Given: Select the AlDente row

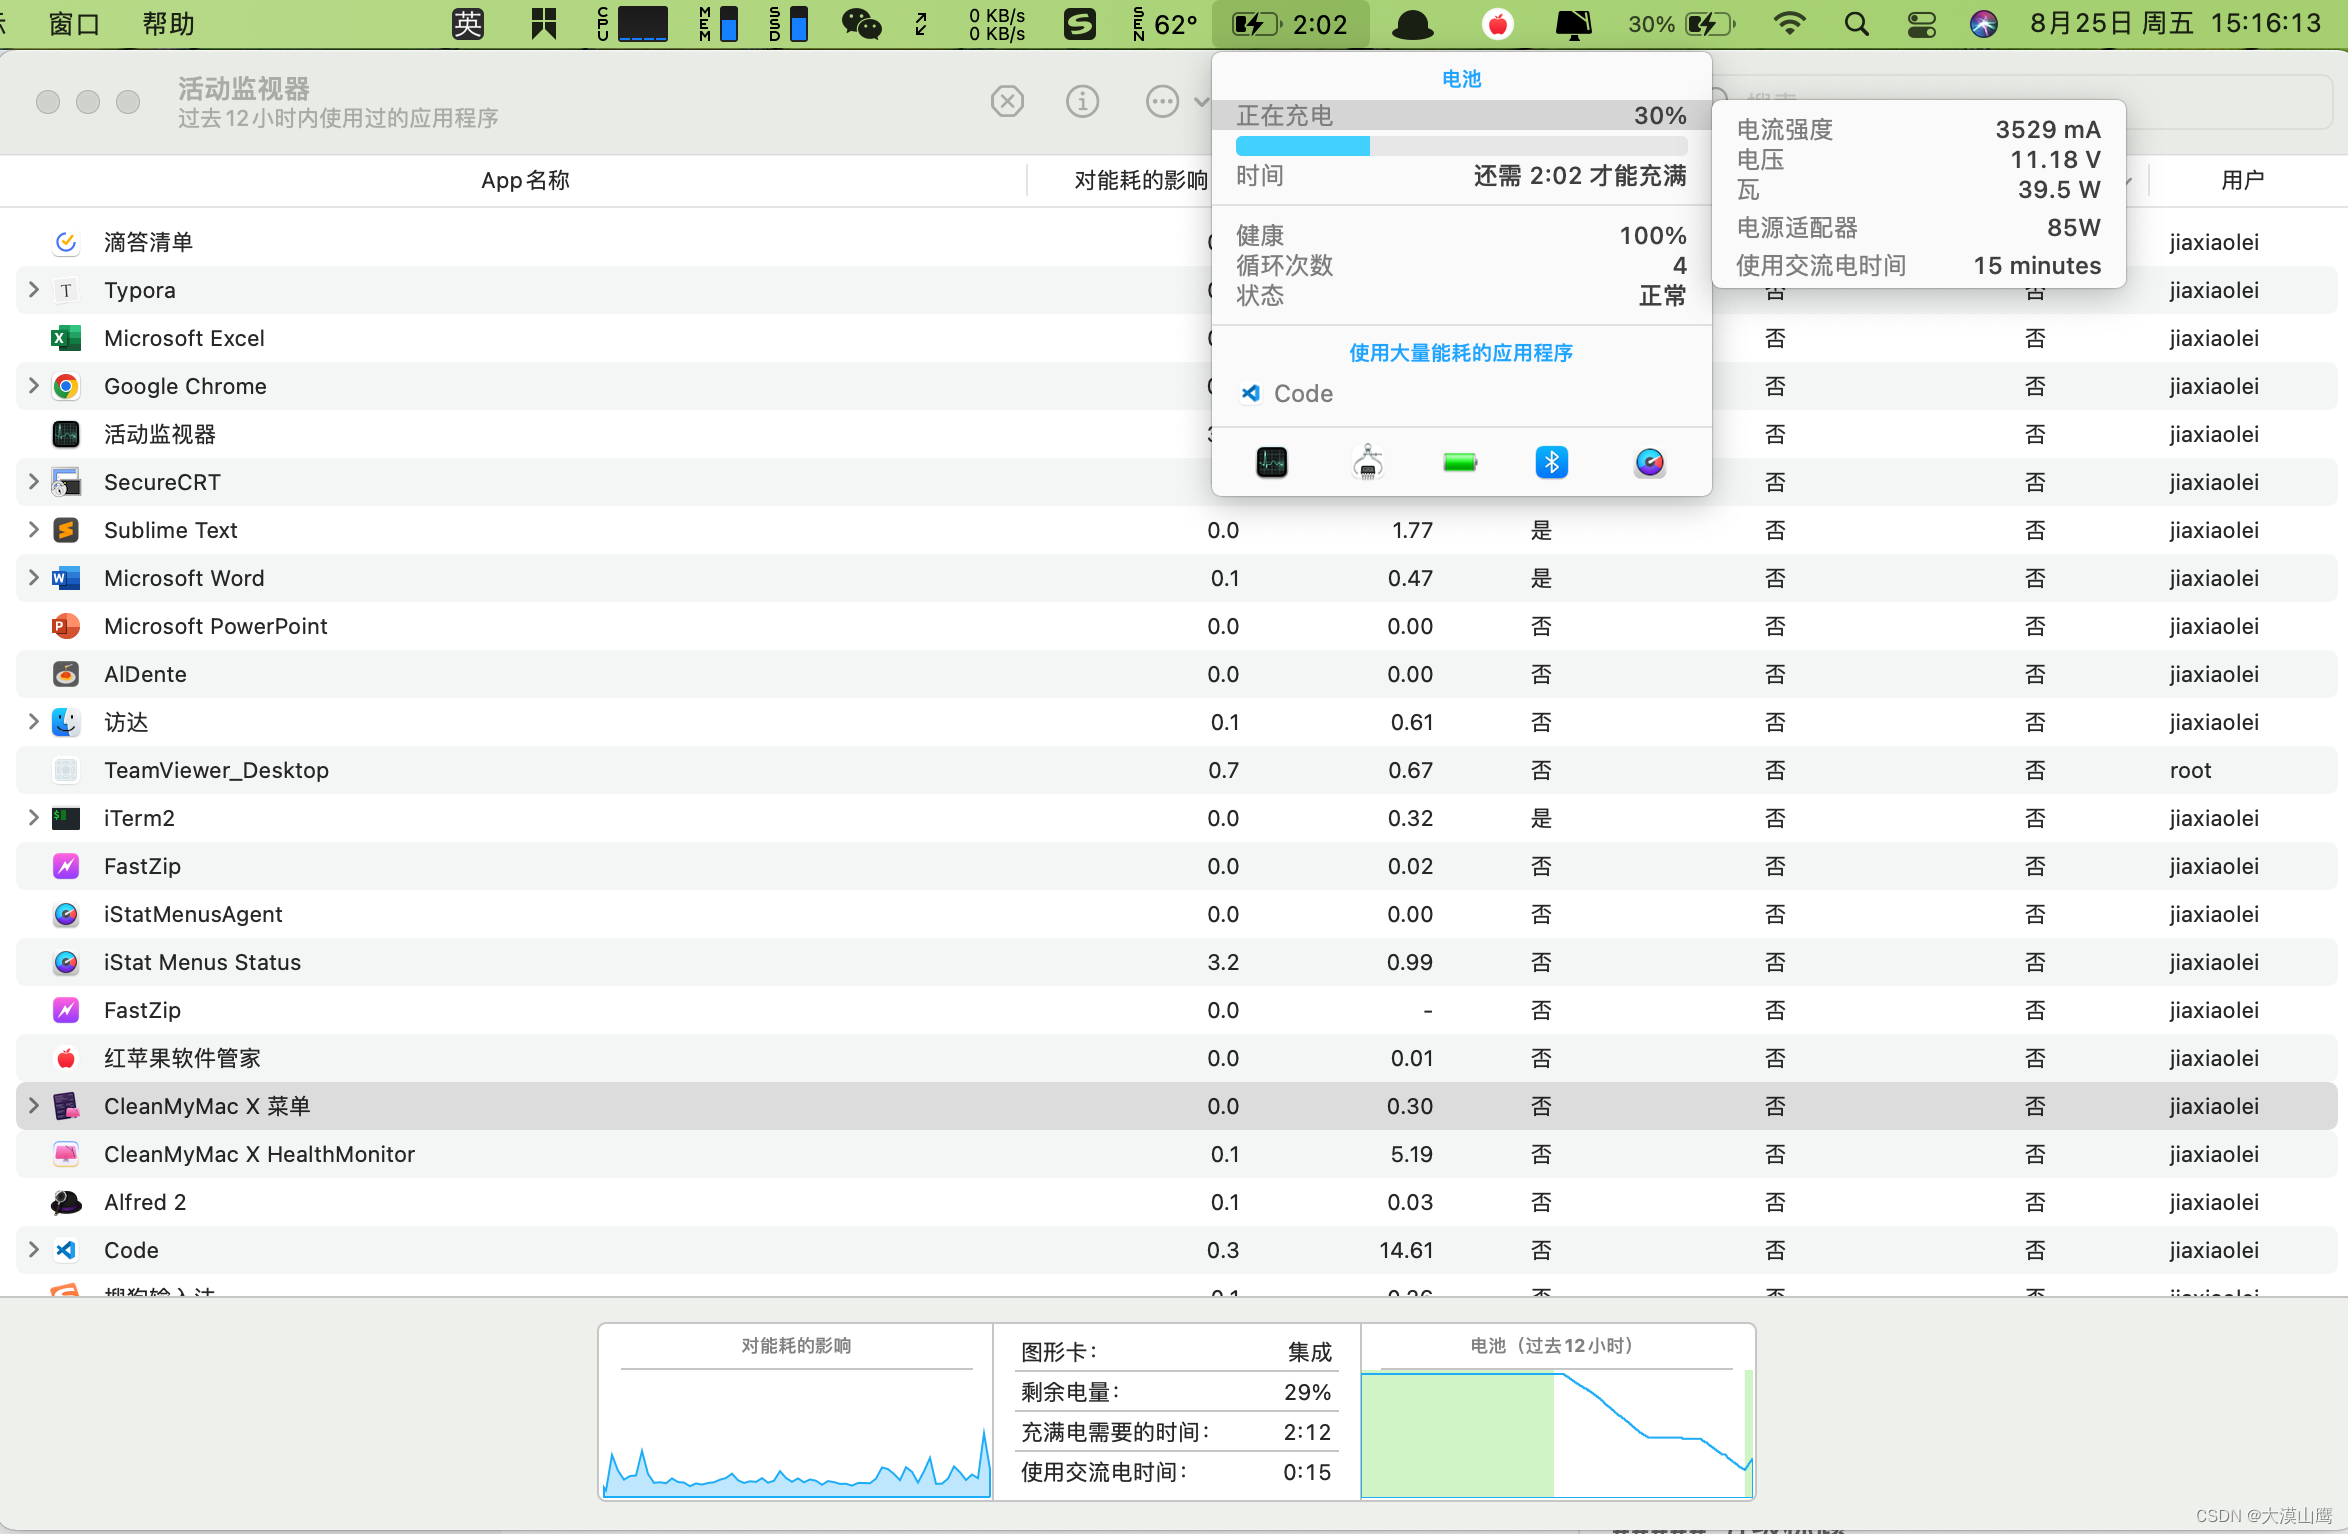Looking at the screenshot, I should point(1176,674).
